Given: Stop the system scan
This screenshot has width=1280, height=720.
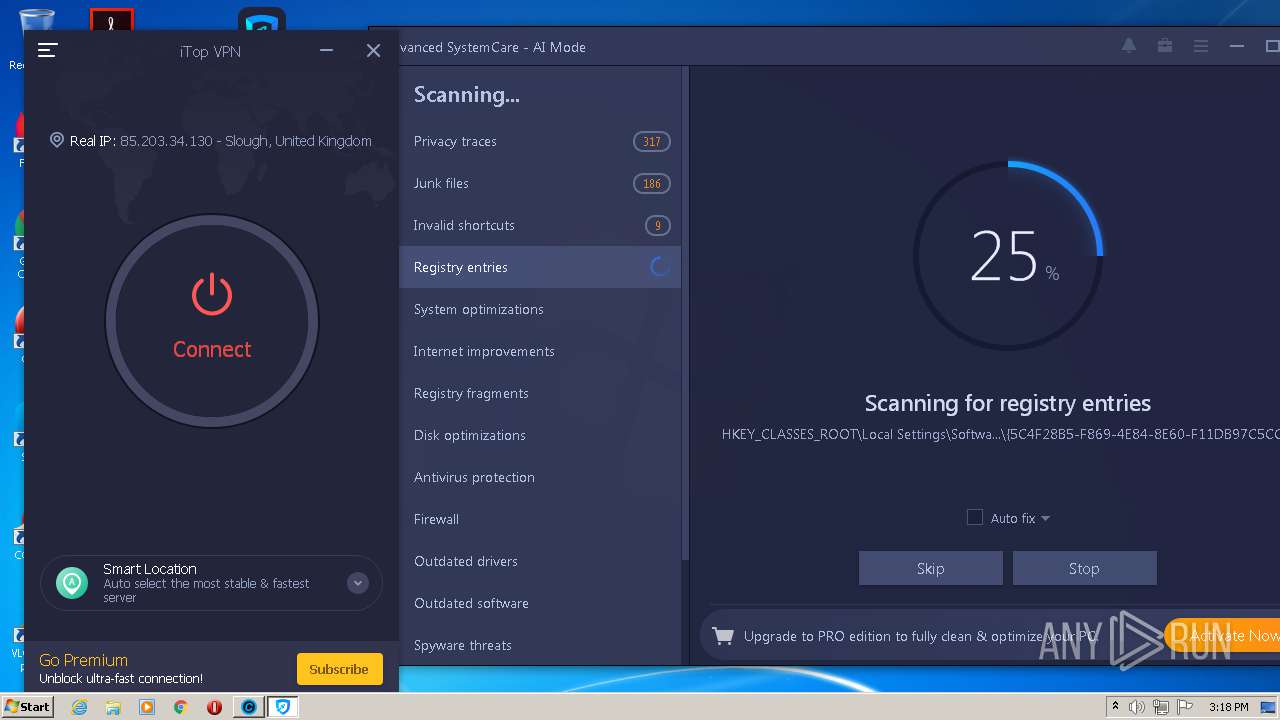Looking at the screenshot, I should point(1084,568).
